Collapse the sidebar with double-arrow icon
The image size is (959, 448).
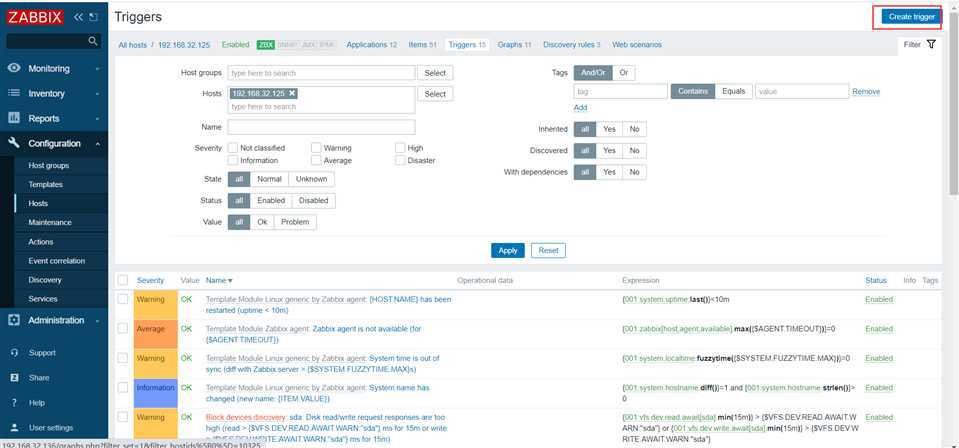[x=78, y=17]
